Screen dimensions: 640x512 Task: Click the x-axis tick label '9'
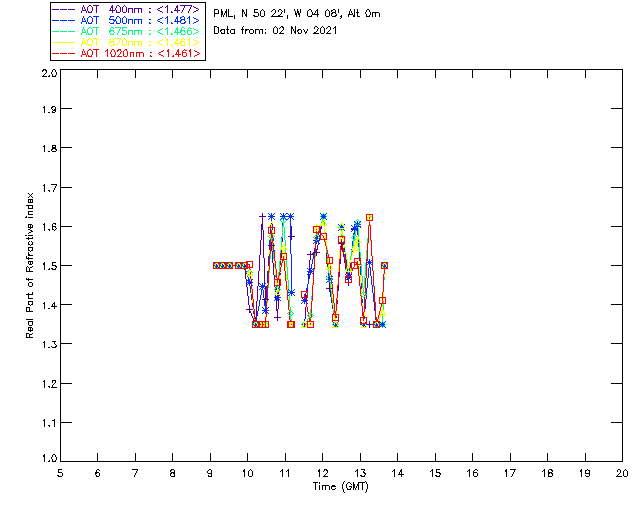(210, 473)
